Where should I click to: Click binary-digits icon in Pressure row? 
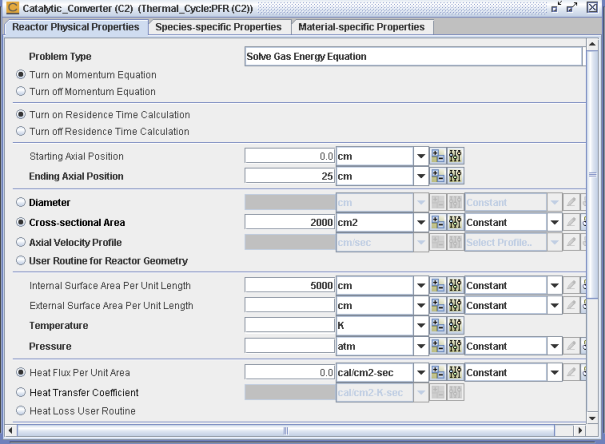456,346
